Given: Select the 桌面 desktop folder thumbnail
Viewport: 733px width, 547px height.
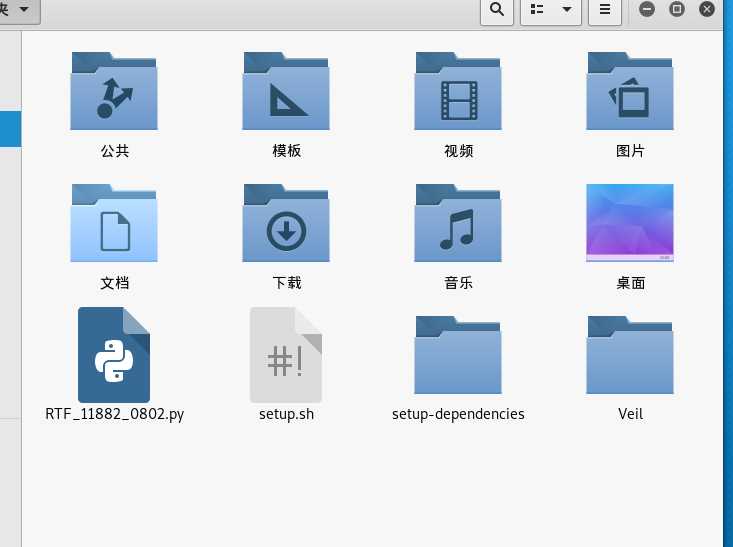Looking at the screenshot, I should [630, 223].
